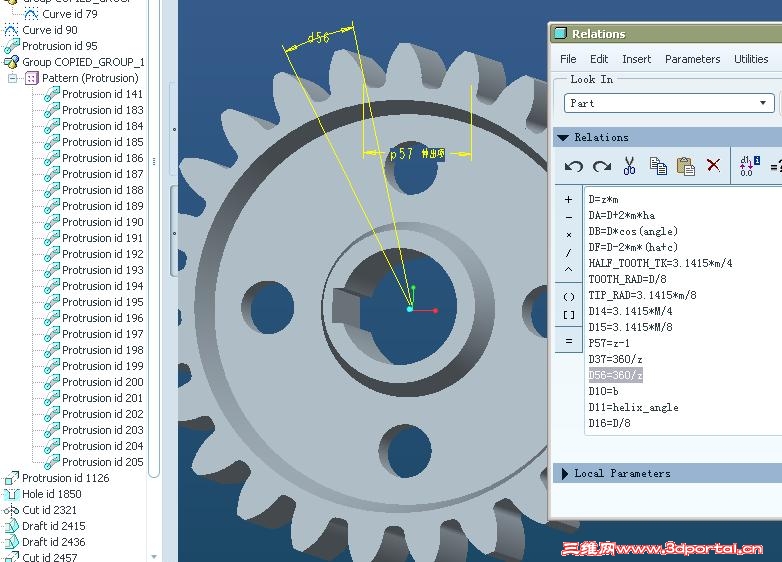Collapse the Pattern (Protrusion) tree node
Screen dimensions: 782x562
point(12,78)
